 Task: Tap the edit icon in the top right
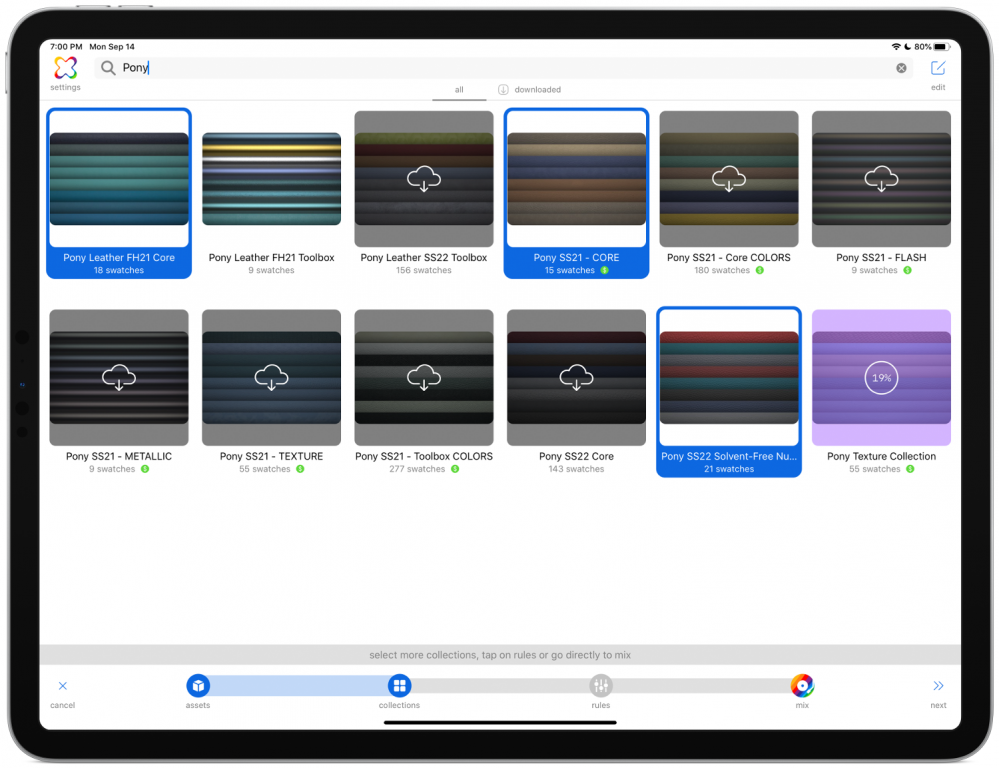[938, 68]
